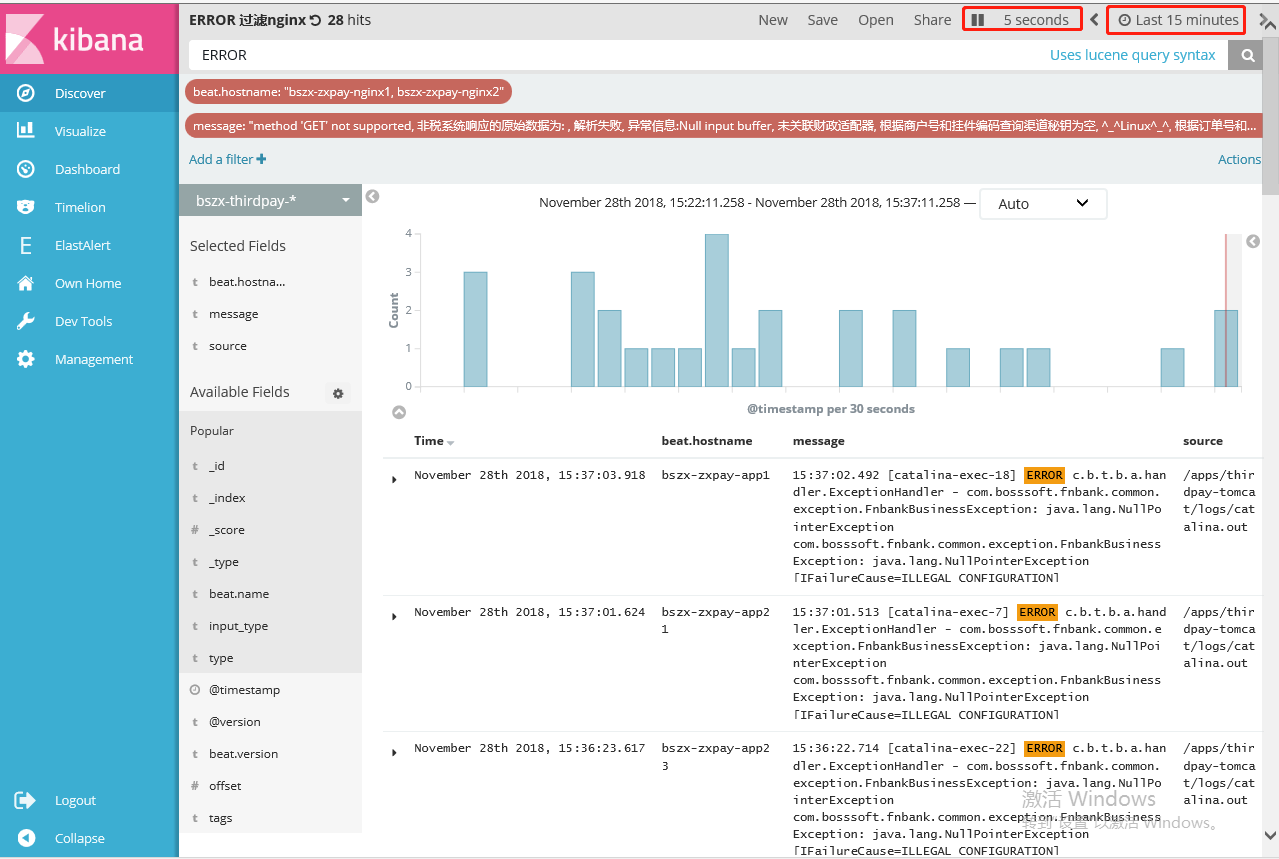Click the _id field
This screenshot has width=1279, height=859.
tap(217, 466)
